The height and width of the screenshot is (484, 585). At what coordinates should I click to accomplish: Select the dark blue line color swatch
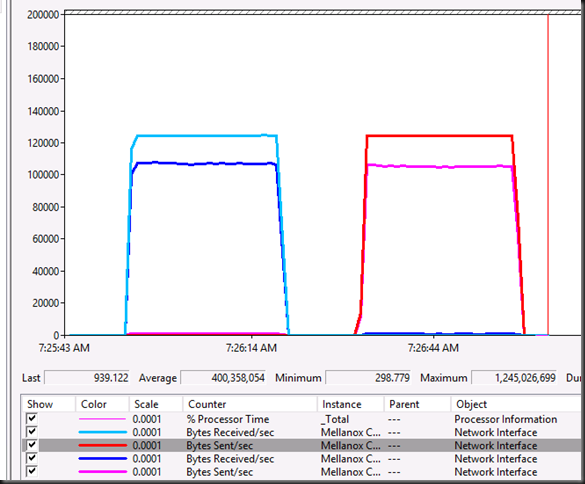tap(102, 459)
